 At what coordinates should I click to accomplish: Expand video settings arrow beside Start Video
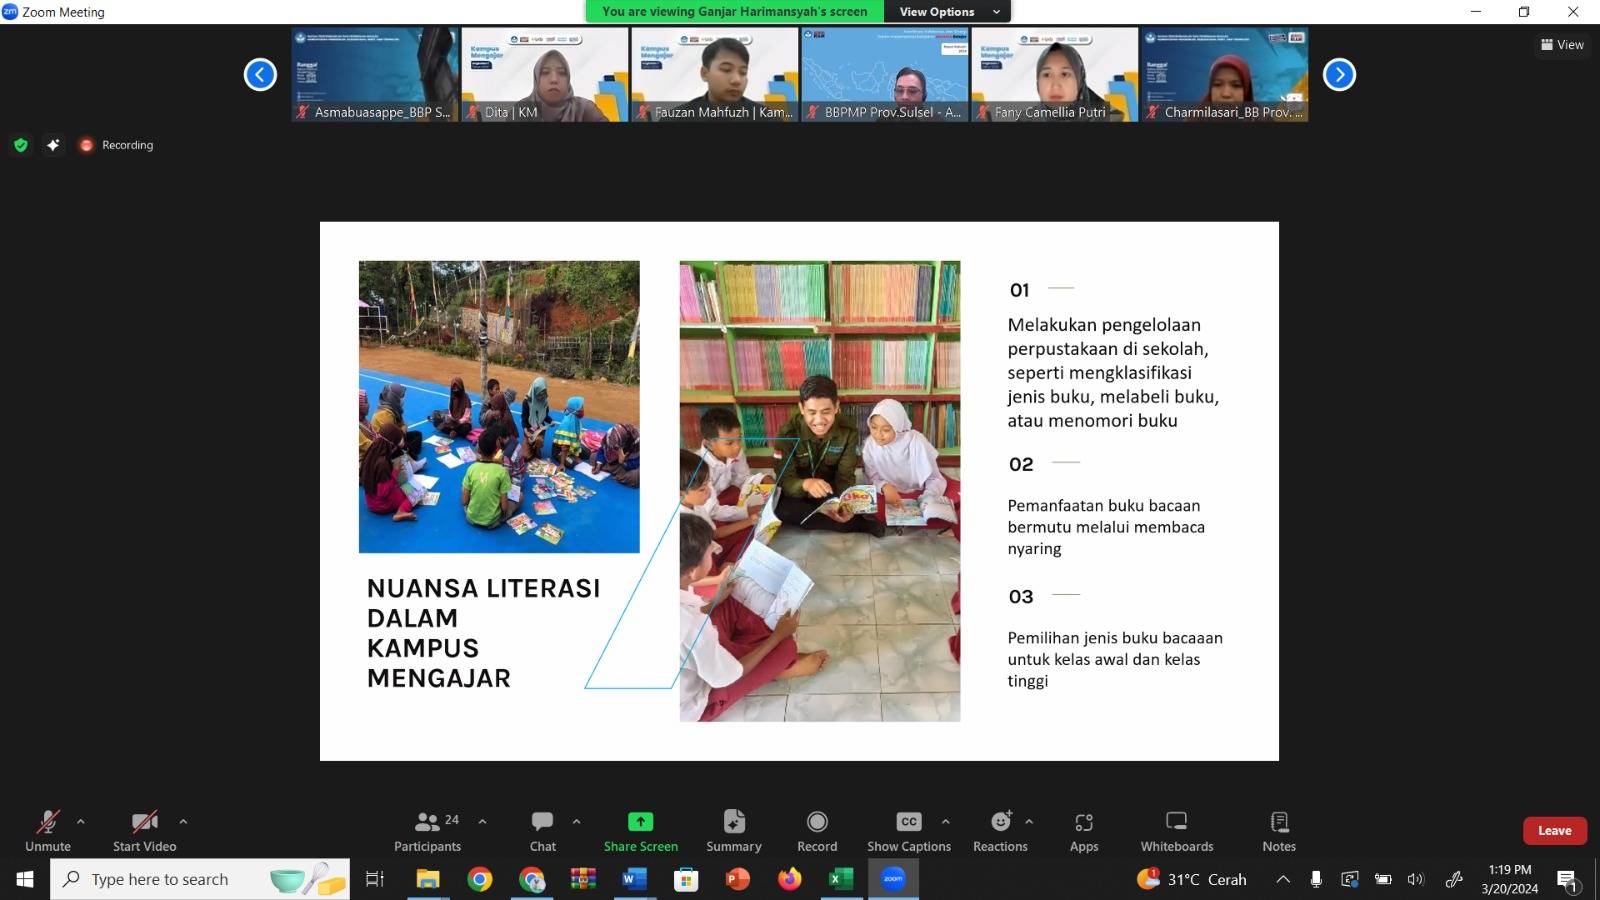point(183,821)
